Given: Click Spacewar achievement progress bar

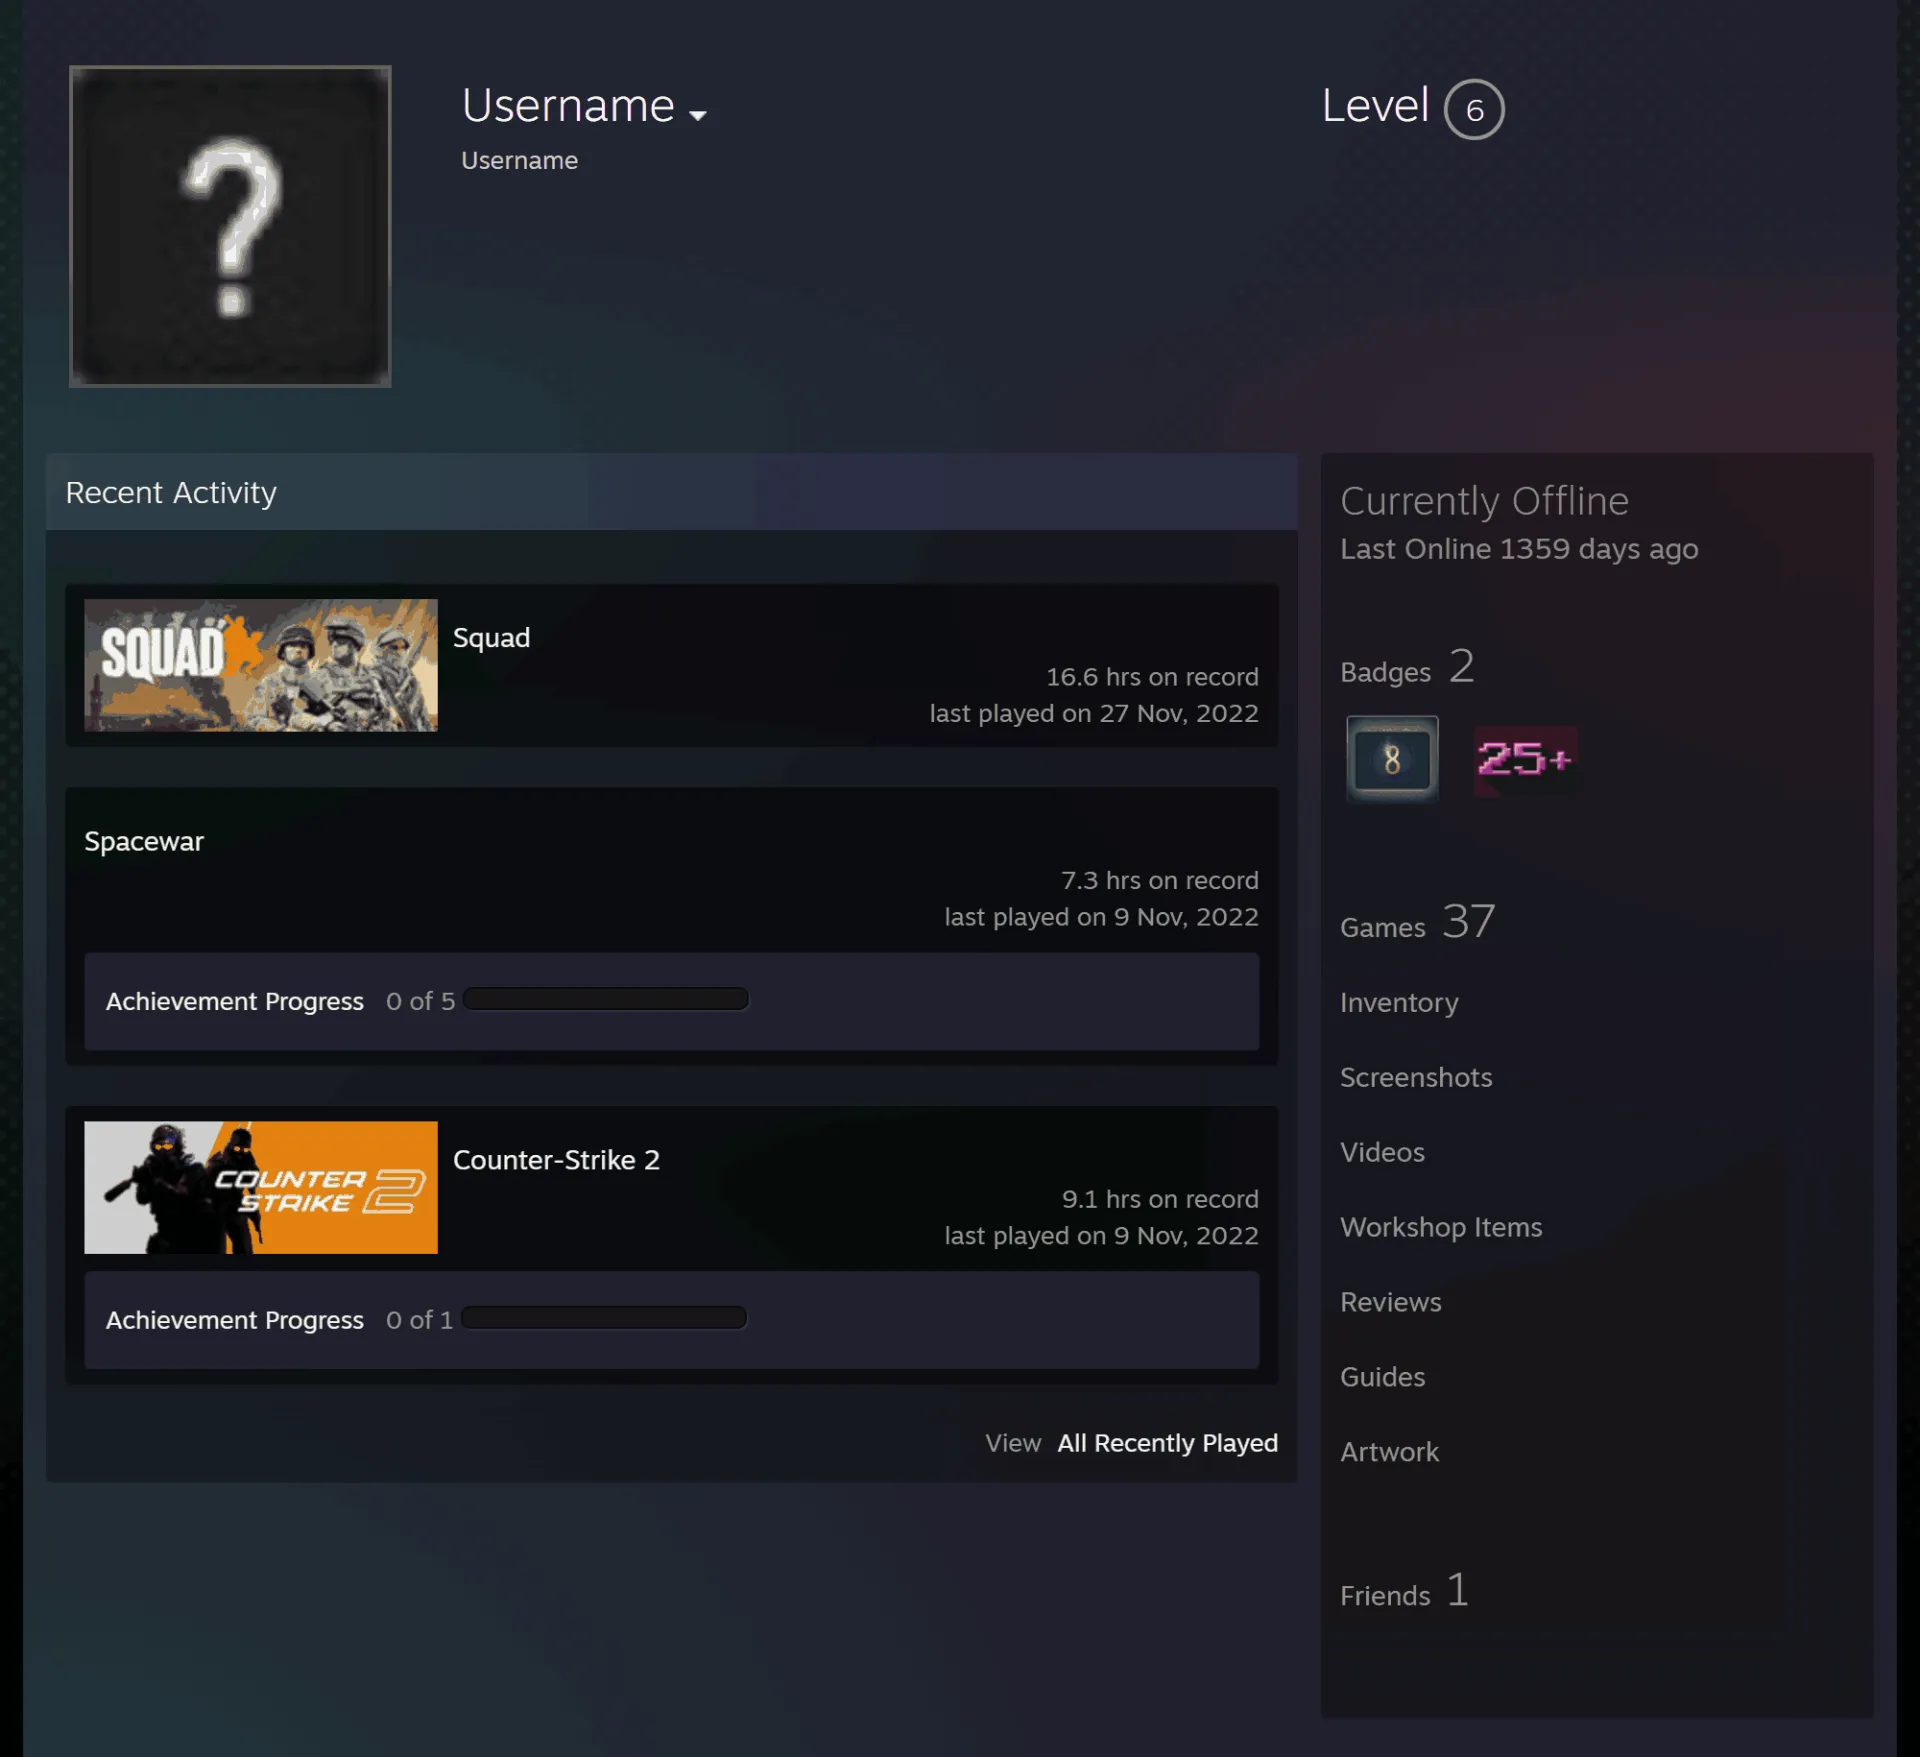Looking at the screenshot, I should point(606,999).
